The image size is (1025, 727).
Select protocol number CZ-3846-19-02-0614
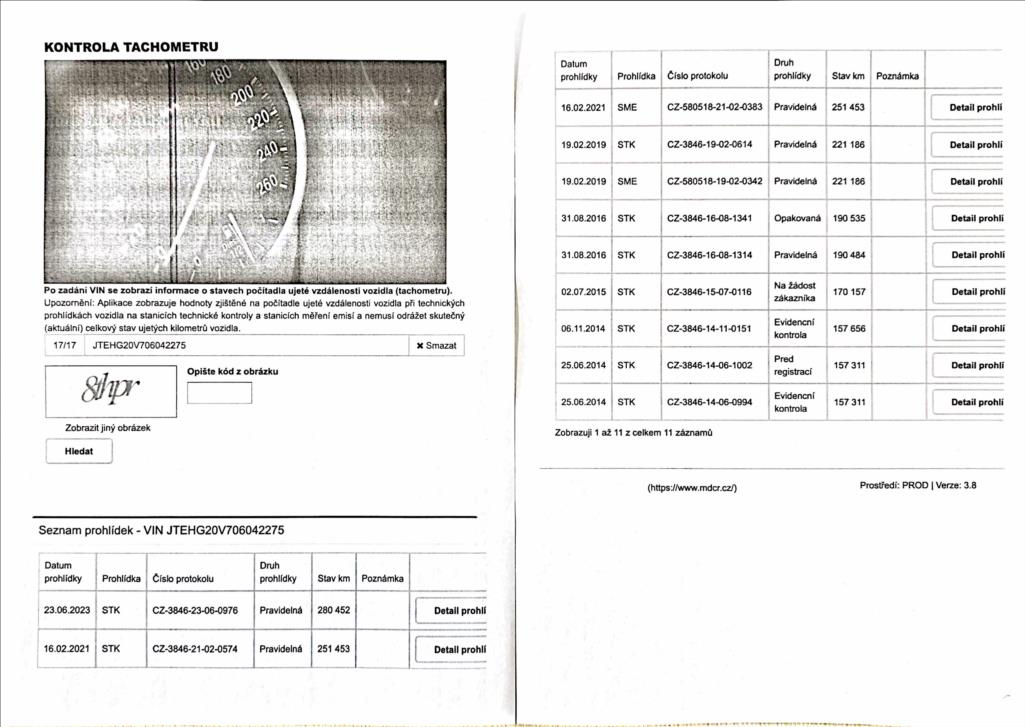[x=709, y=144]
